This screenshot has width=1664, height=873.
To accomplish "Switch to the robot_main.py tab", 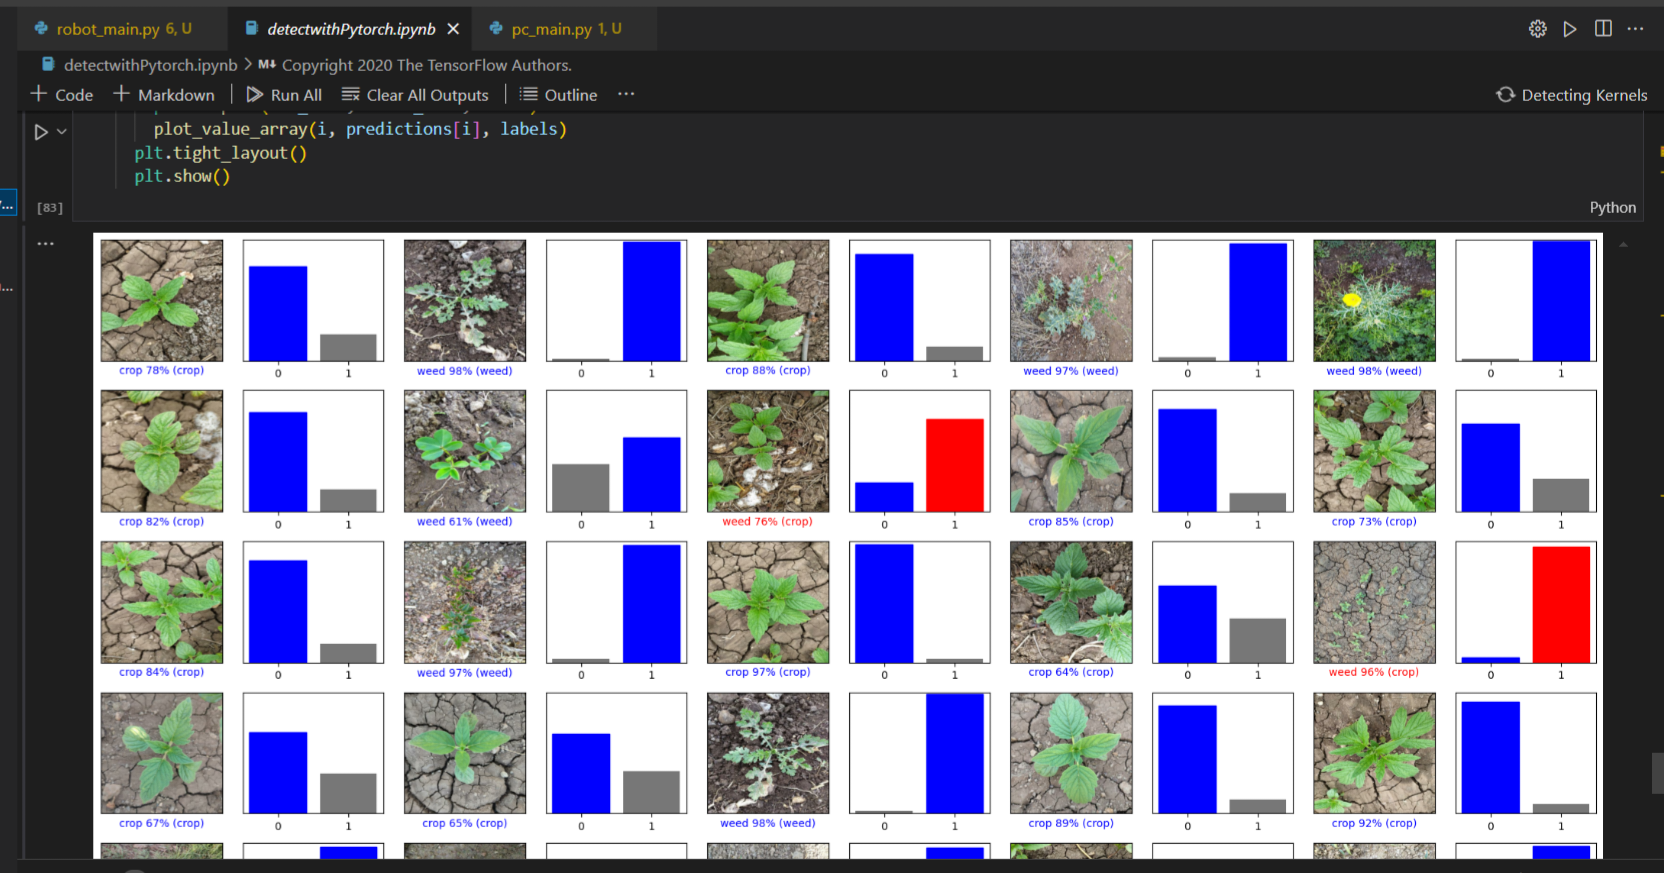I will pos(112,29).
